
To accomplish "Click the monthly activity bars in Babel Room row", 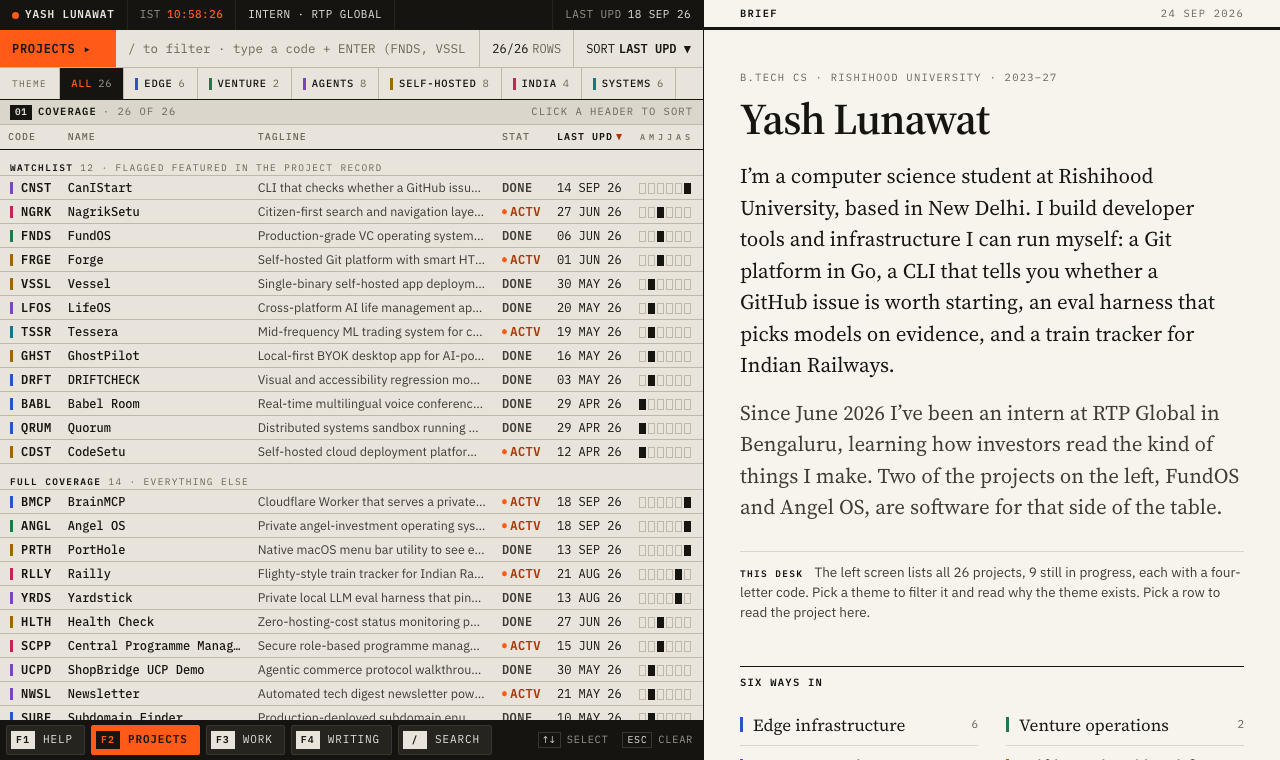I will coord(665,404).
